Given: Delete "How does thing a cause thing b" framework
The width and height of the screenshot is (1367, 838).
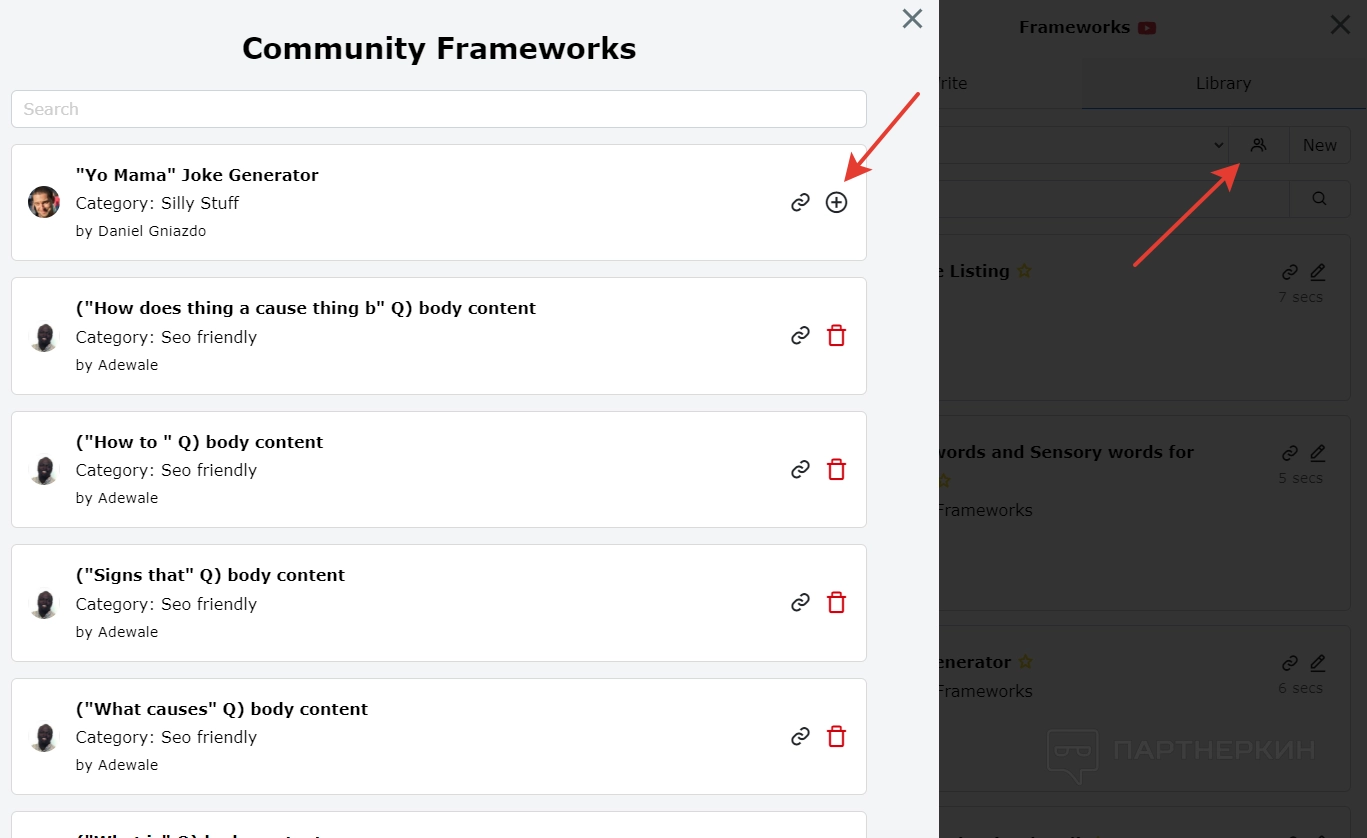Looking at the screenshot, I should coord(837,336).
